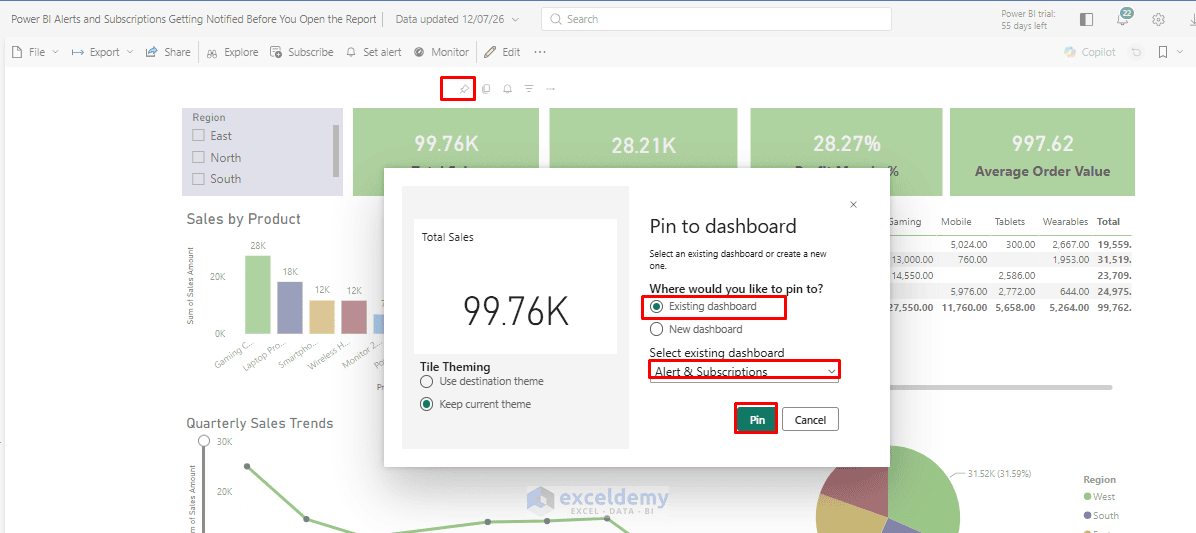Image resolution: width=1196 pixels, height=533 pixels.
Task: Click the copy visual icon in visual header
Action: click(486, 89)
